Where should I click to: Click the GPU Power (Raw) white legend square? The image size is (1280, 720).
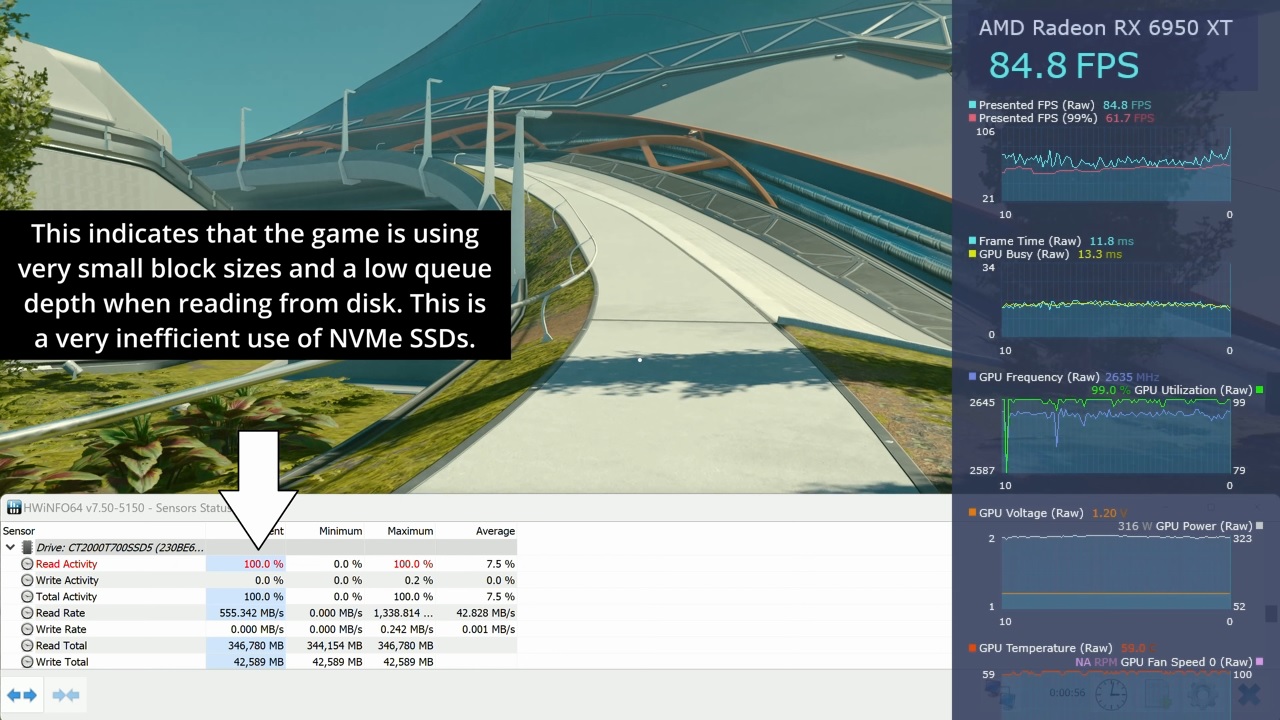click(x=1260, y=526)
